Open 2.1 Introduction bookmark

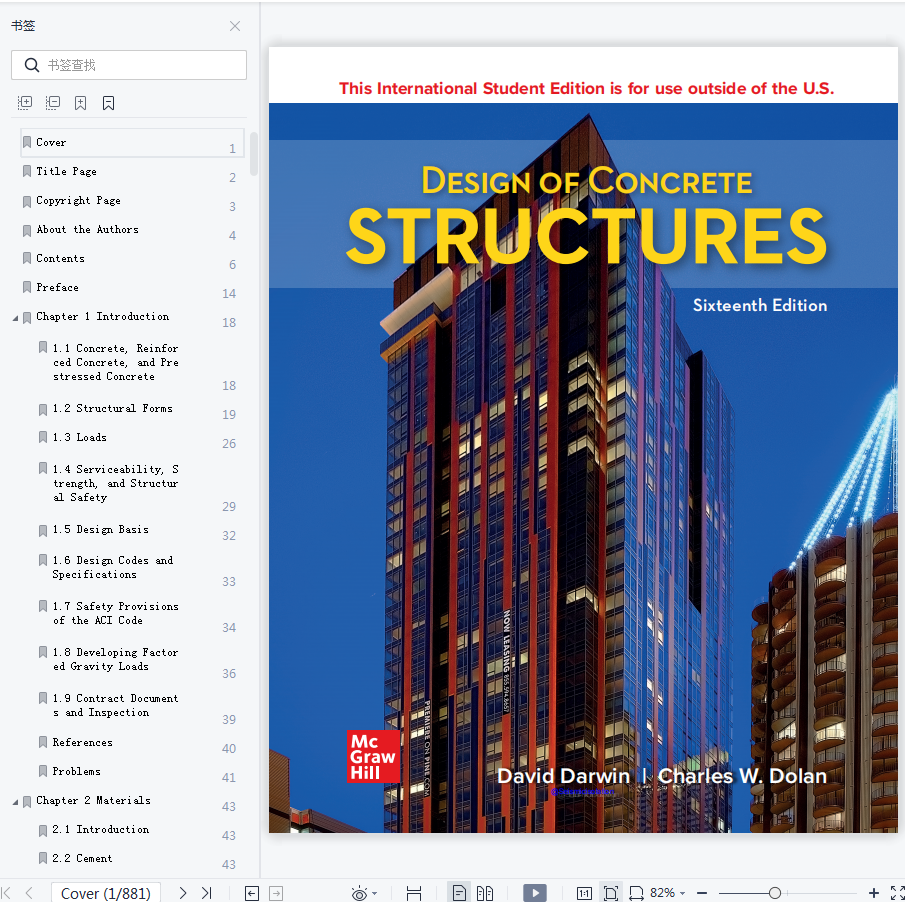[100, 829]
